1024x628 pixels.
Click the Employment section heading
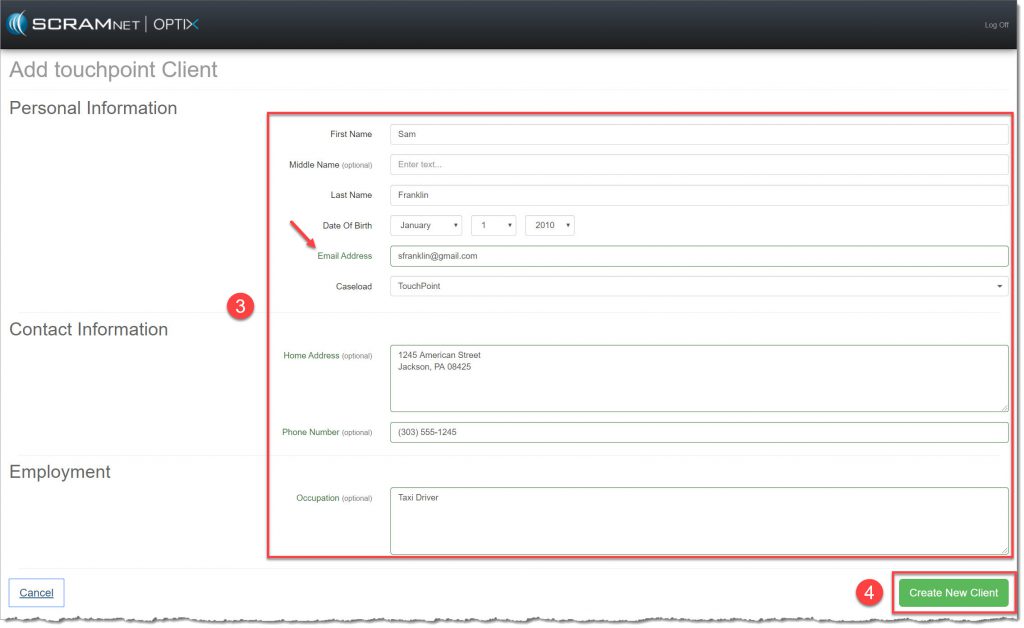(x=60, y=472)
